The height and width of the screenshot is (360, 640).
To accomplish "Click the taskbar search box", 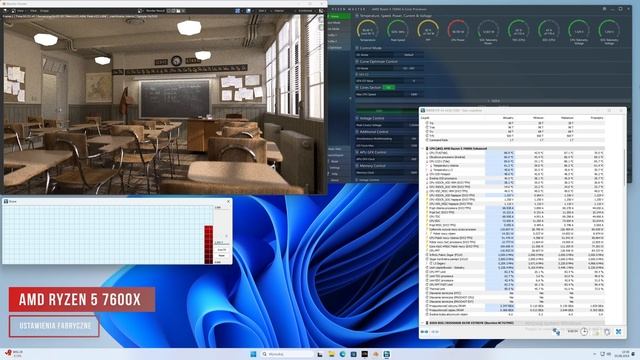I will click(x=287, y=354).
